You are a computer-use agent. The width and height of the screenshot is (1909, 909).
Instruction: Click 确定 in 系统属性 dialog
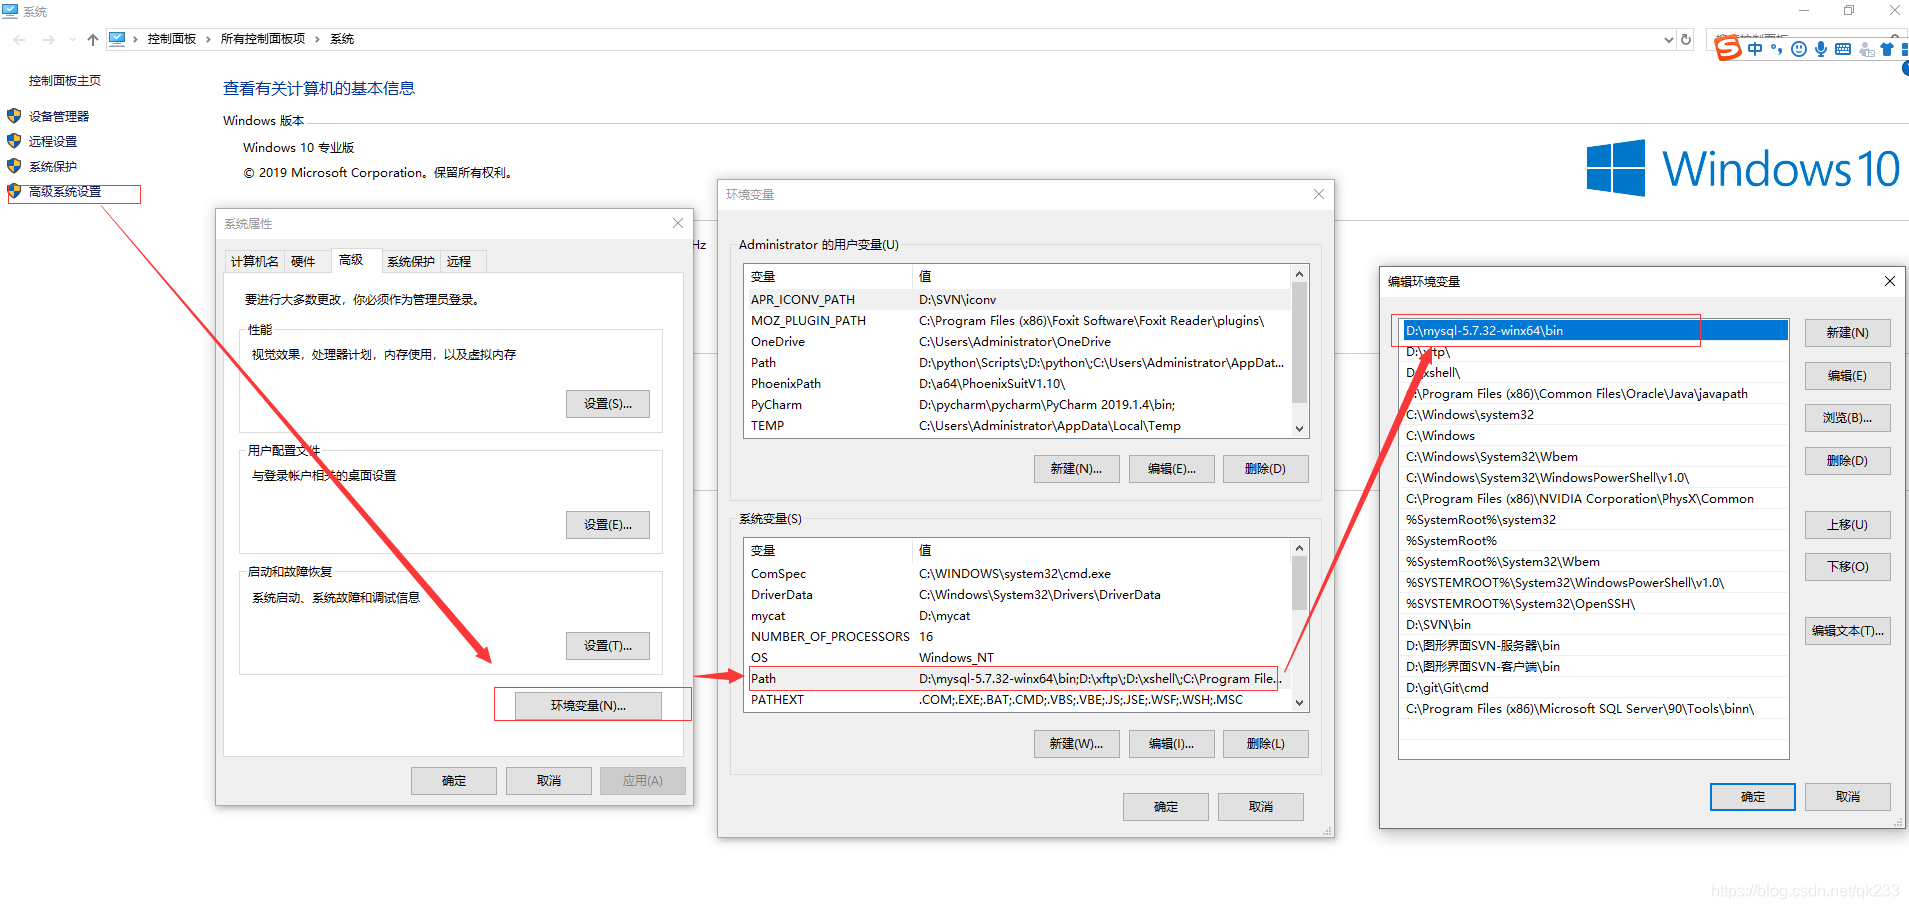click(454, 781)
